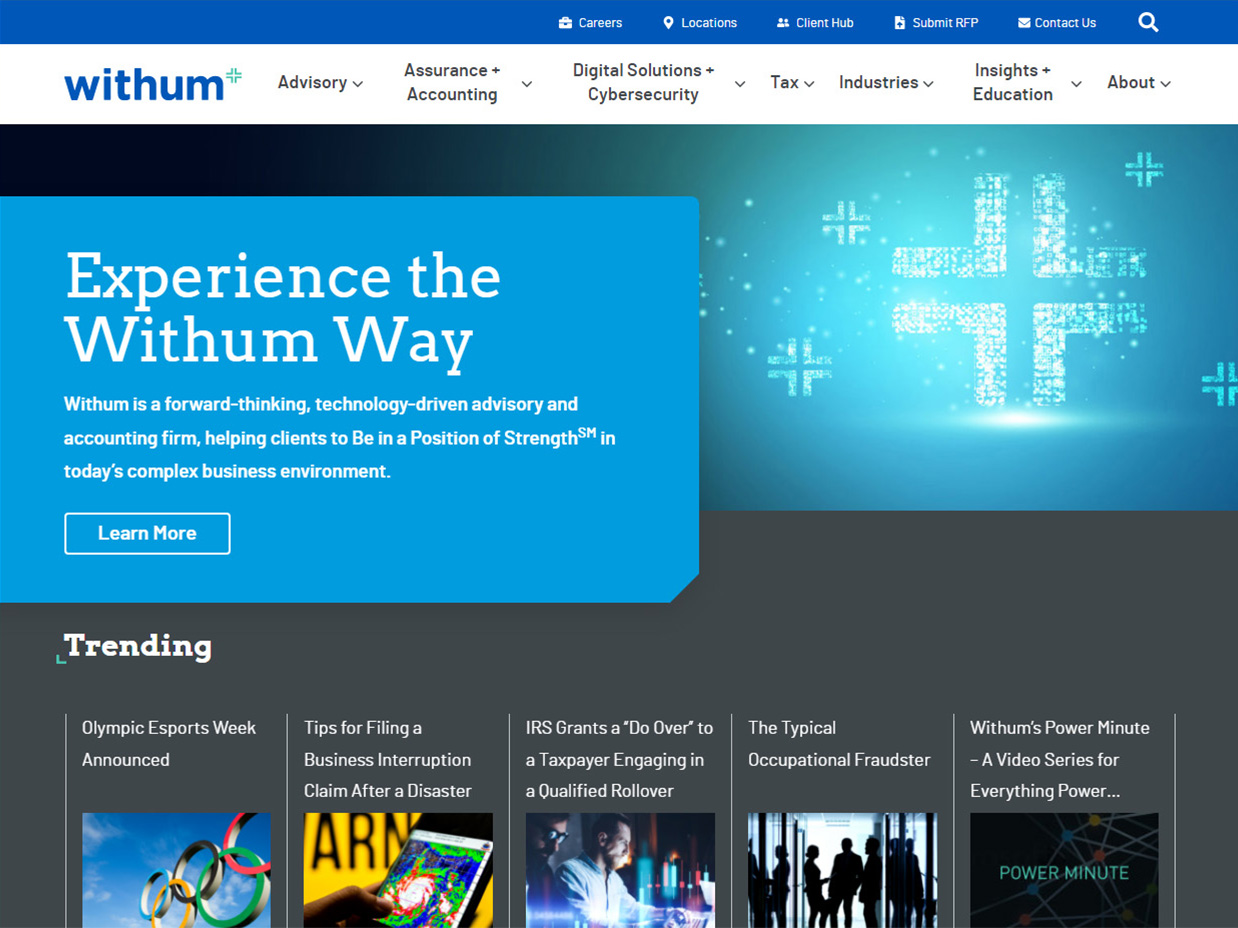Click the 'forward-thinking, technology-driven' description text
This screenshot has height=928, width=1238.
tap(340, 437)
